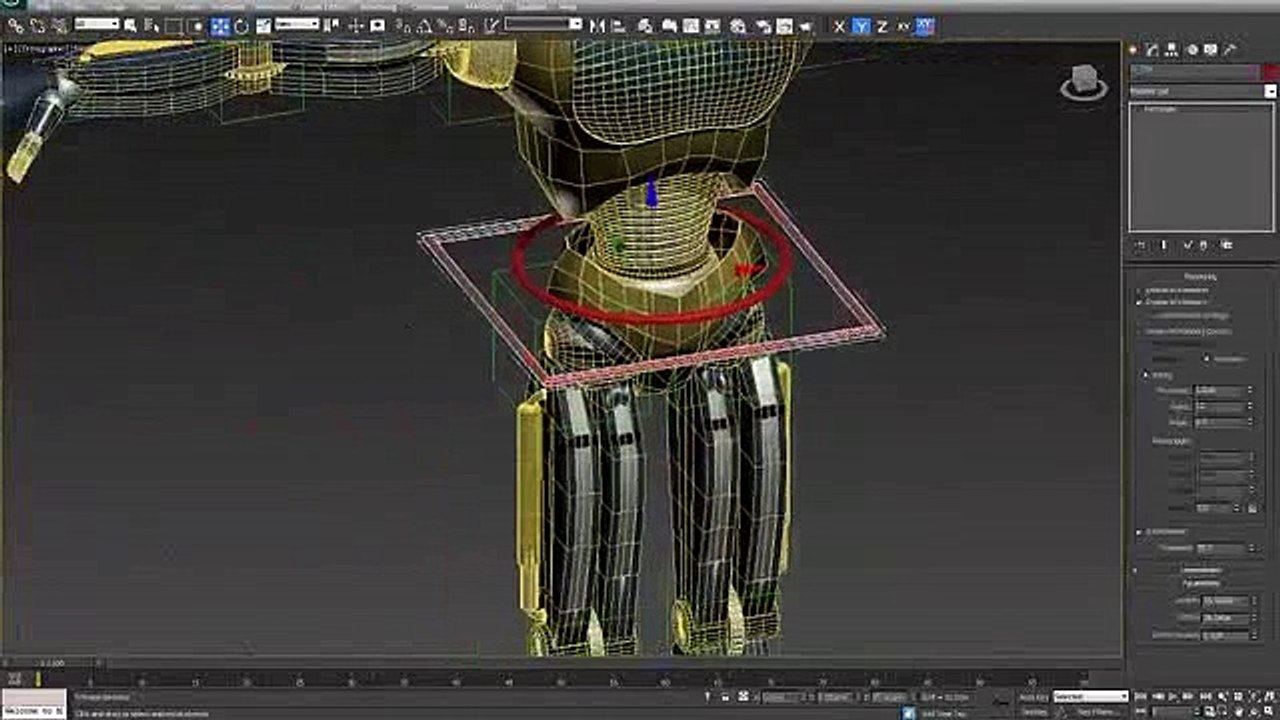
Task: Collapse the top rollout in Modify panel
Action: tap(1200, 277)
